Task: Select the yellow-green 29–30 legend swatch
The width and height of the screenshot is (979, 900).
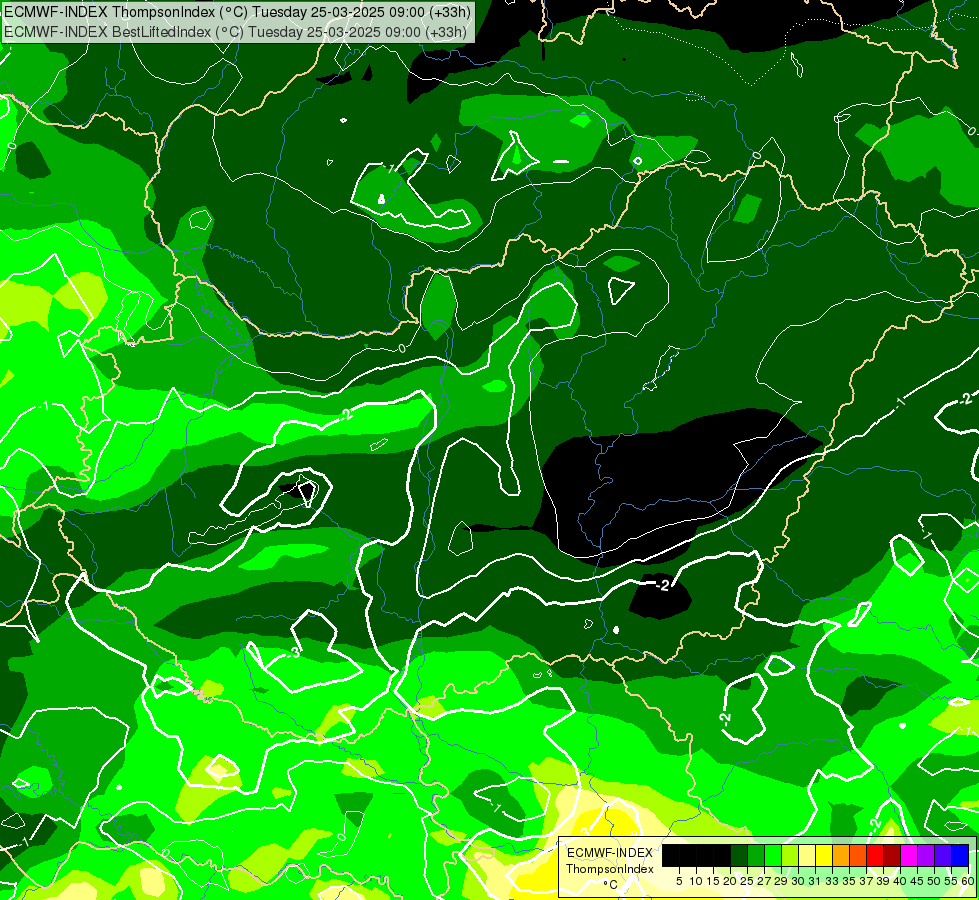Action: point(790,856)
